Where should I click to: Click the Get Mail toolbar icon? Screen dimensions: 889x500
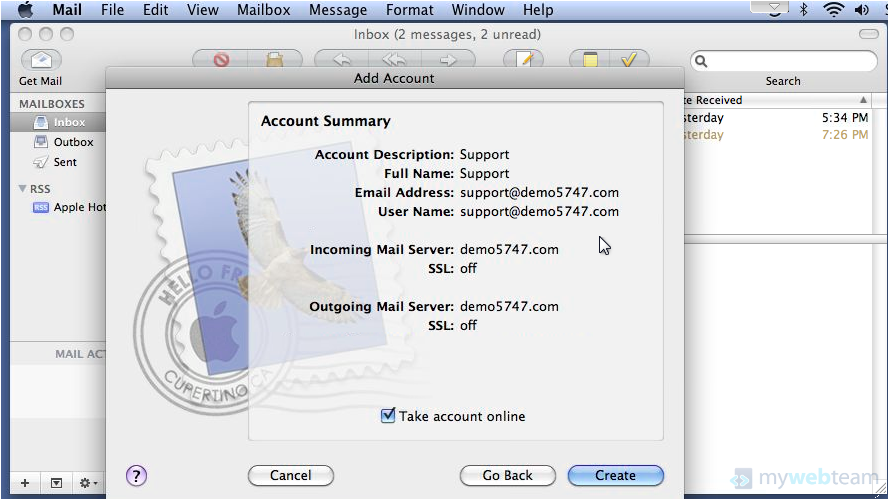(40, 61)
